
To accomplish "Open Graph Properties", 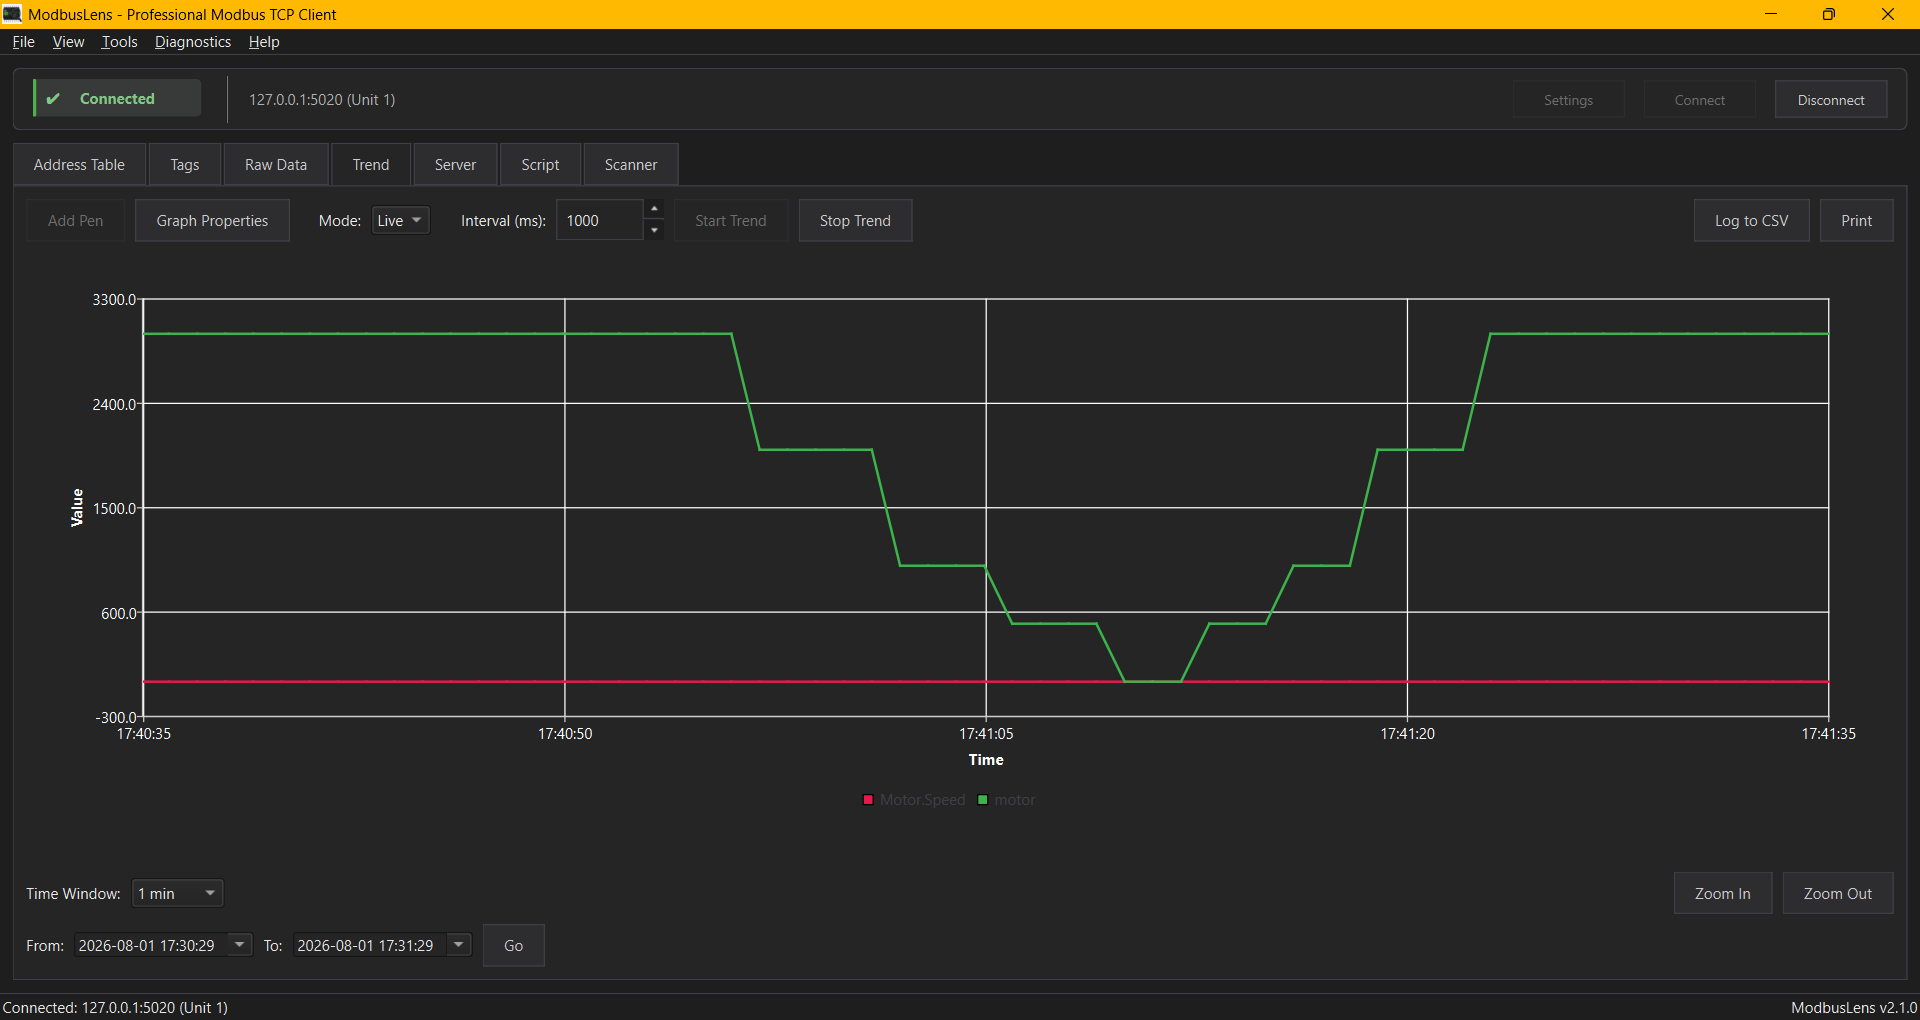I will (212, 221).
